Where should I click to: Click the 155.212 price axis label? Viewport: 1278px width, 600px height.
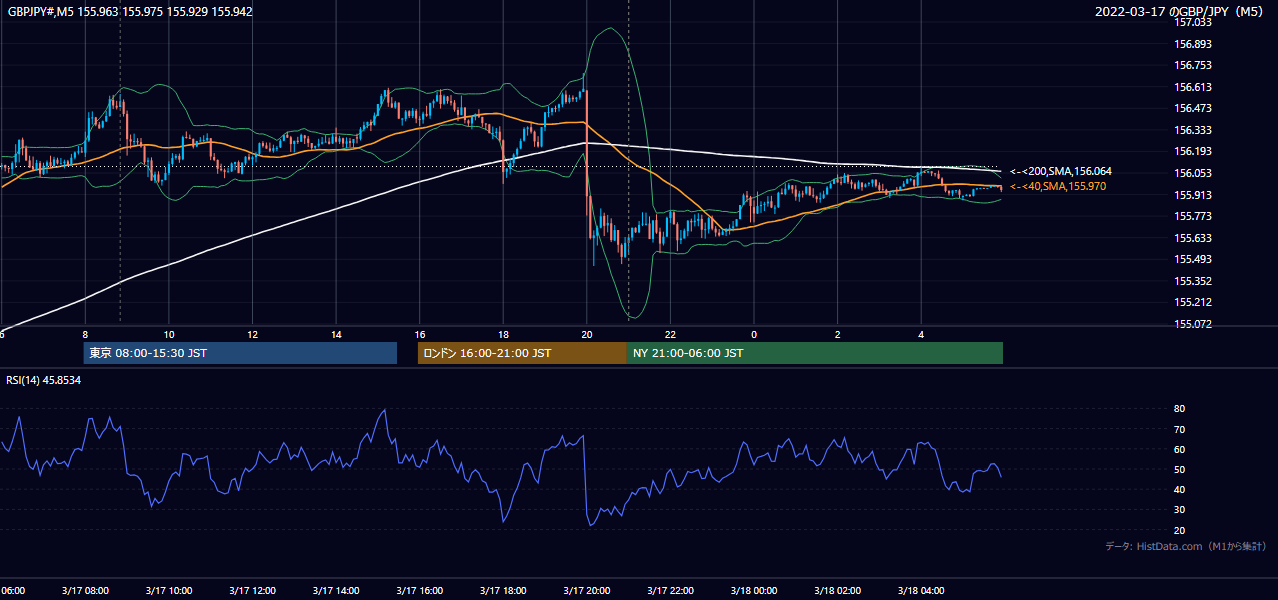1193,302
